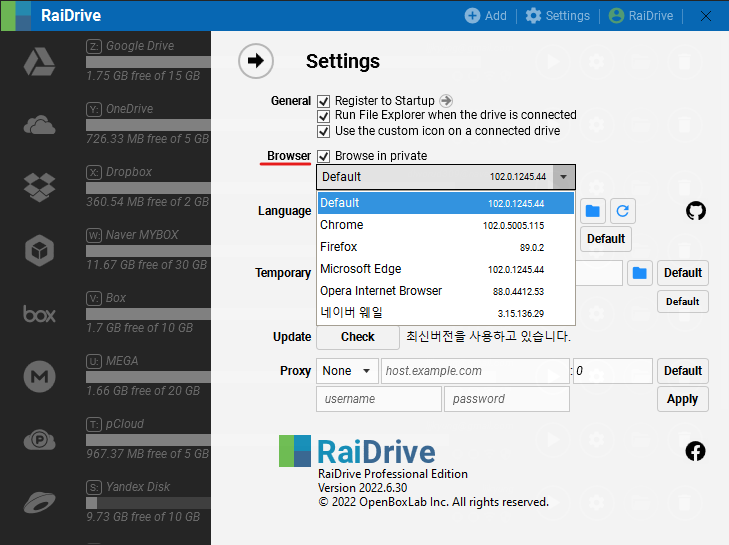Click the back arrow circle beside Settings
This screenshot has height=545, width=729.
256,61
